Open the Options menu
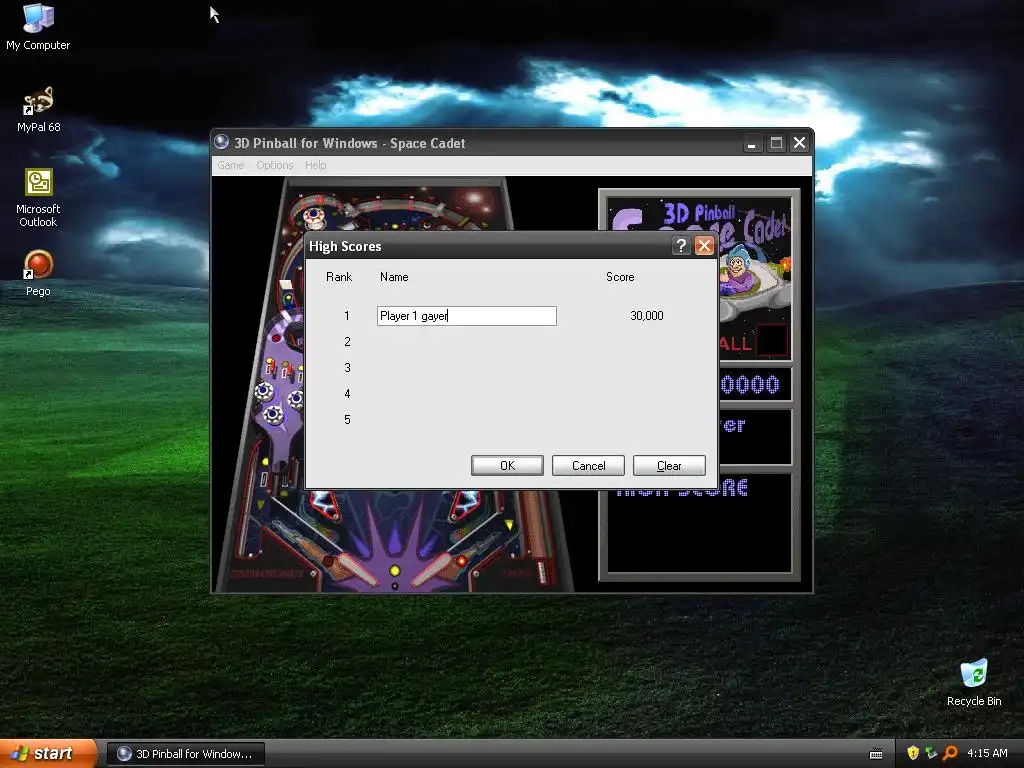The width and height of the screenshot is (1024, 768). click(x=274, y=165)
